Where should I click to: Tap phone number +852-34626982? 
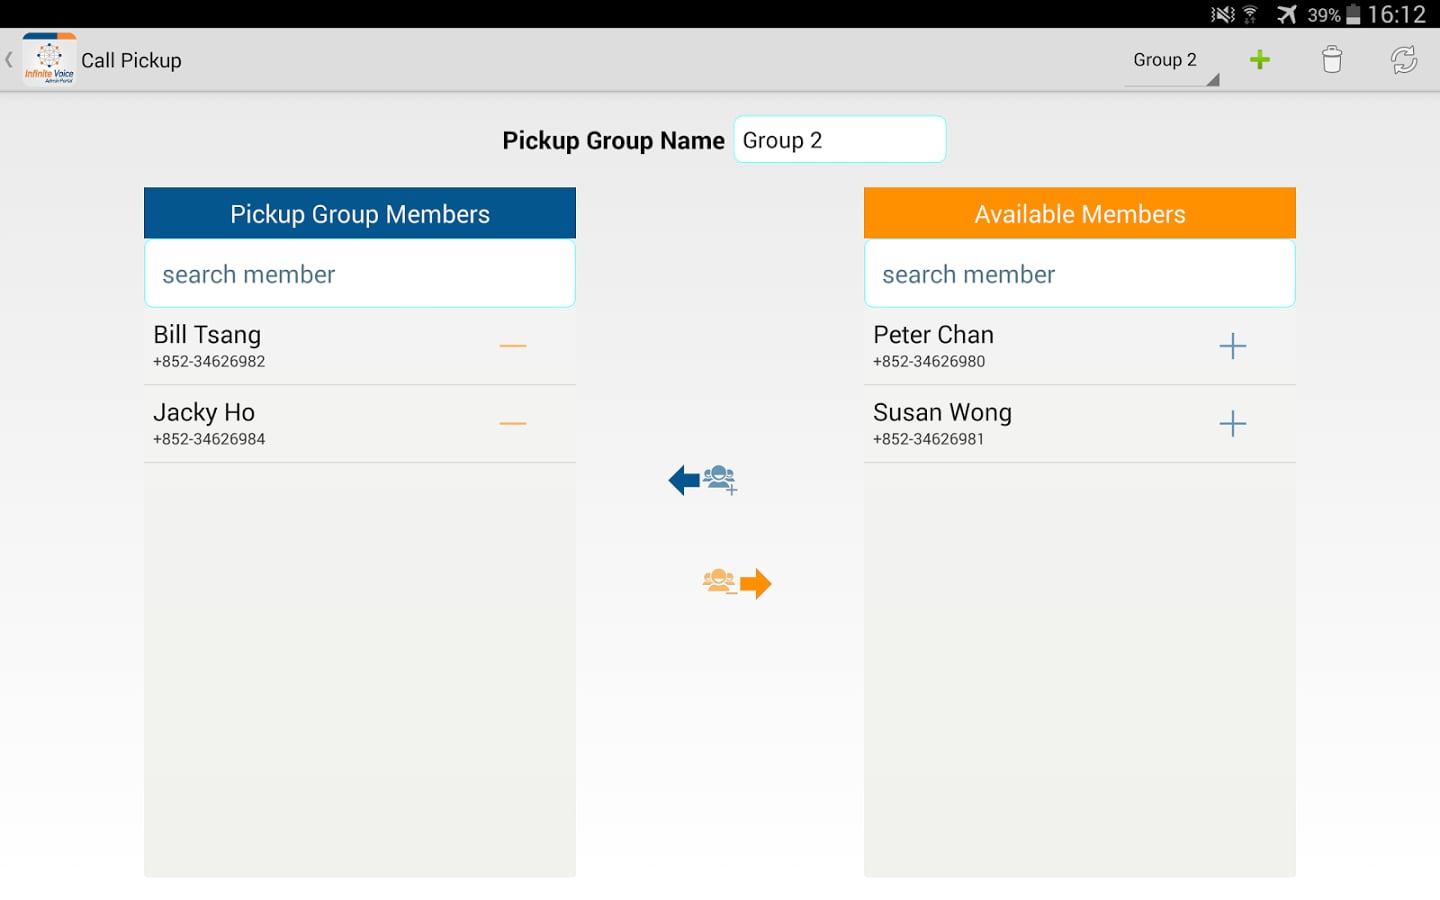(x=209, y=362)
